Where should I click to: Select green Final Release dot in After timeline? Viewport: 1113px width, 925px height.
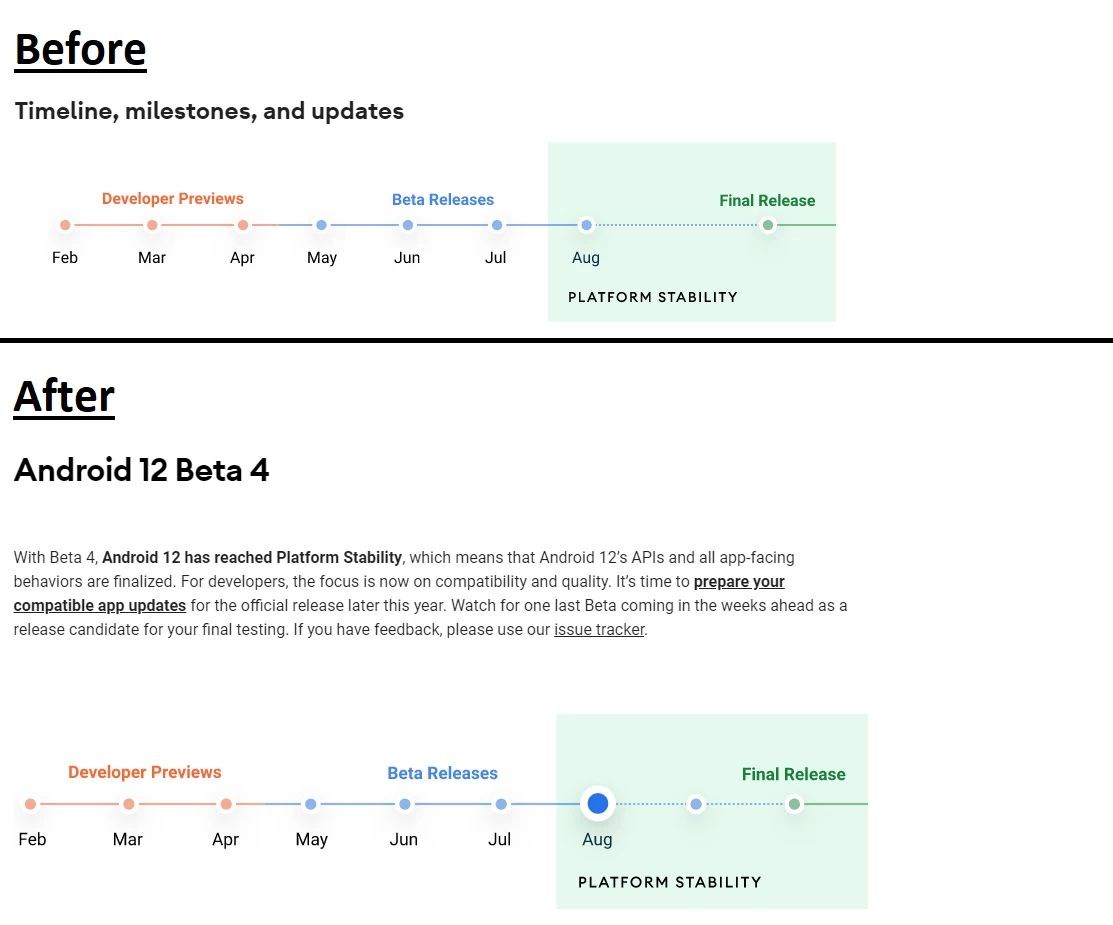coord(794,804)
